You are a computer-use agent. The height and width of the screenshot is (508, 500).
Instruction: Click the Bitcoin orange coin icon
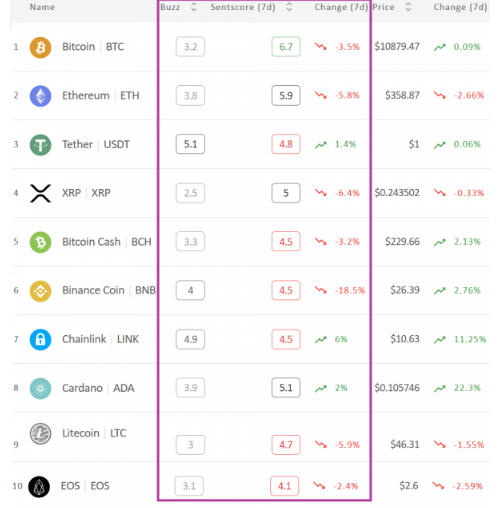tap(40, 47)
